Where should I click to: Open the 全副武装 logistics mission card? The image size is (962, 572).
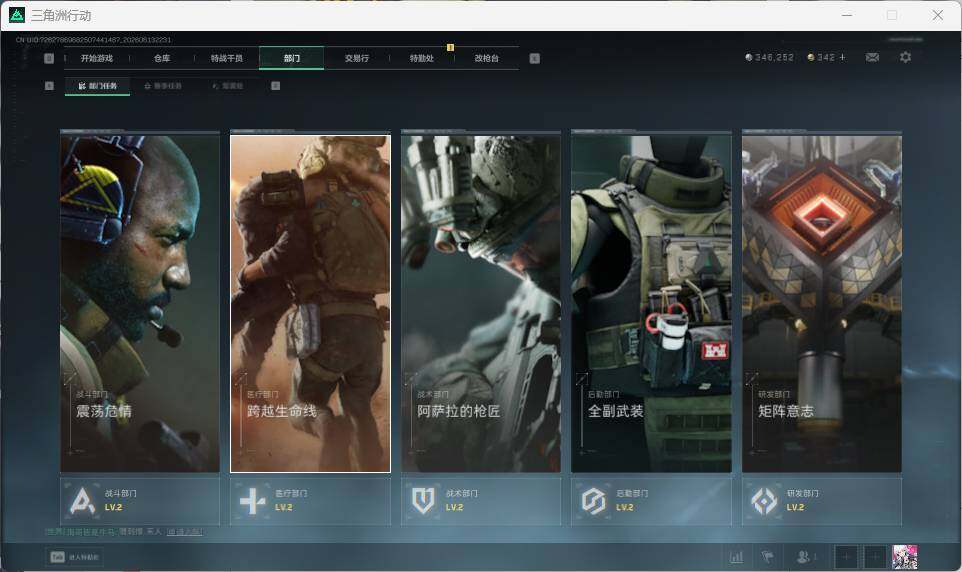pos(652,303)
